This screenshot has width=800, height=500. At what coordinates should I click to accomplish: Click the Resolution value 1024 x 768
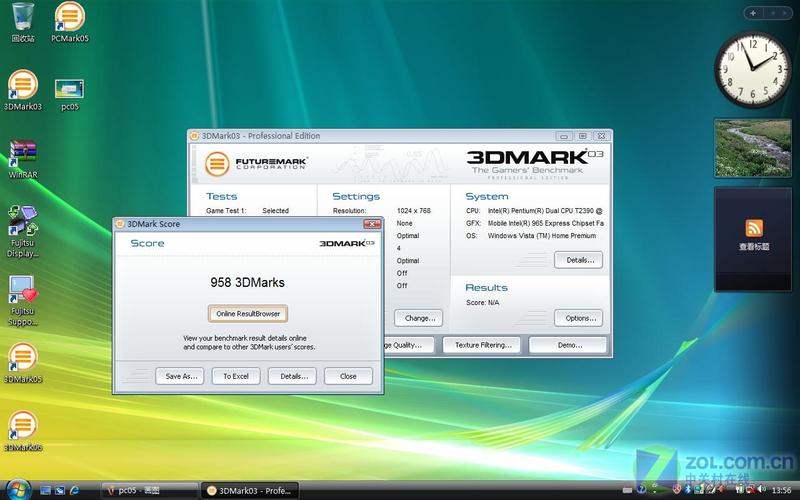[413, 210]
